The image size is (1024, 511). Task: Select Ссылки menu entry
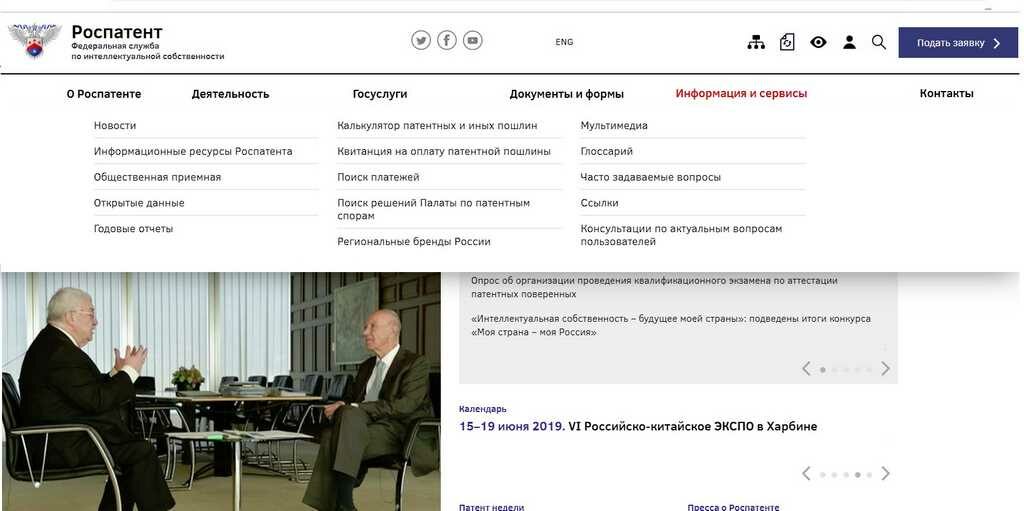tap(600, 203)
